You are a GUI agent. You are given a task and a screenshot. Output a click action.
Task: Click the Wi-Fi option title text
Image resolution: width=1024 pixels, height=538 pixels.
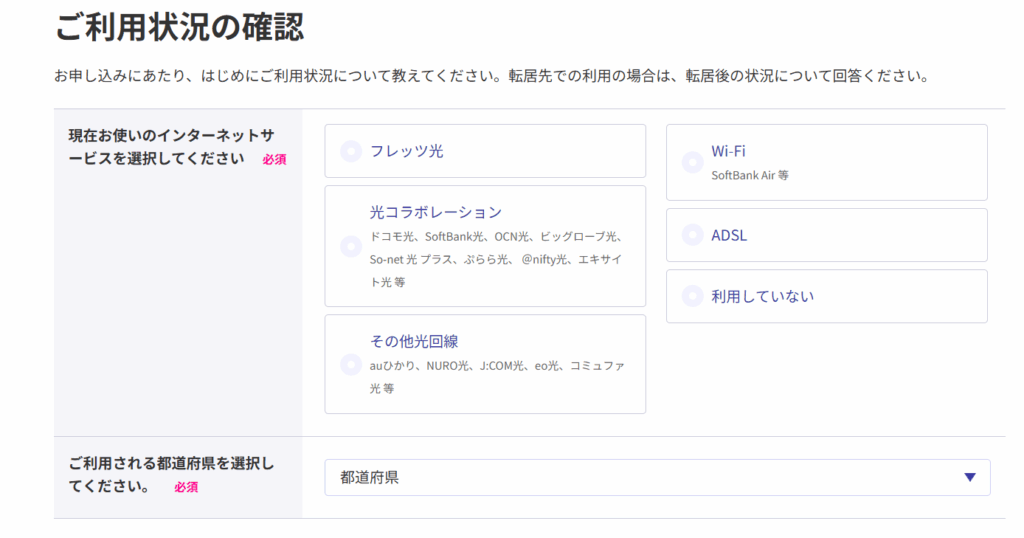728,151
